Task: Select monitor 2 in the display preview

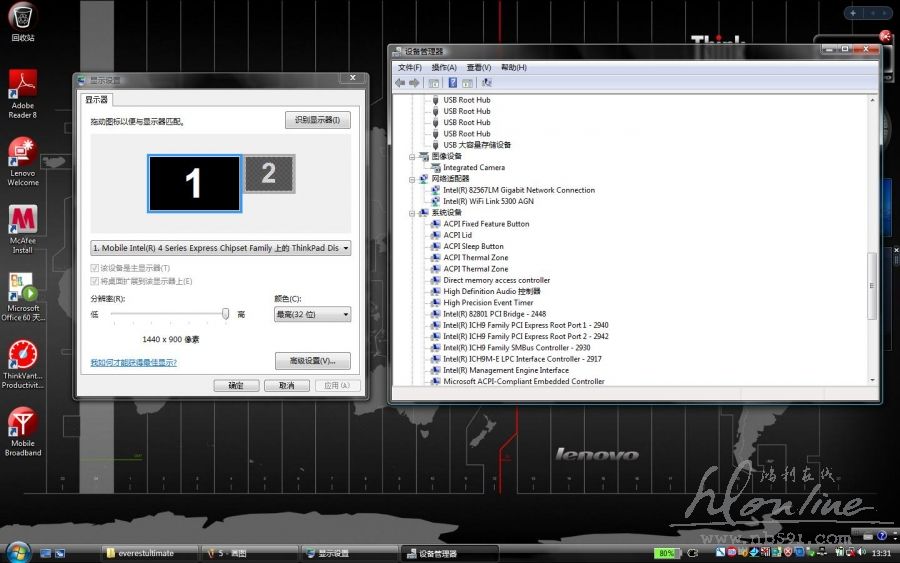Action: pyautogui.click(x=268, y=174)
